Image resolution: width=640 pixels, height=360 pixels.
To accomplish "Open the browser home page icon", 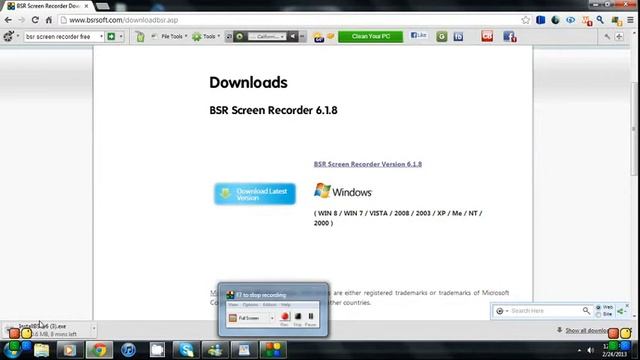I will pyautogui.click(x=49, y=20).
